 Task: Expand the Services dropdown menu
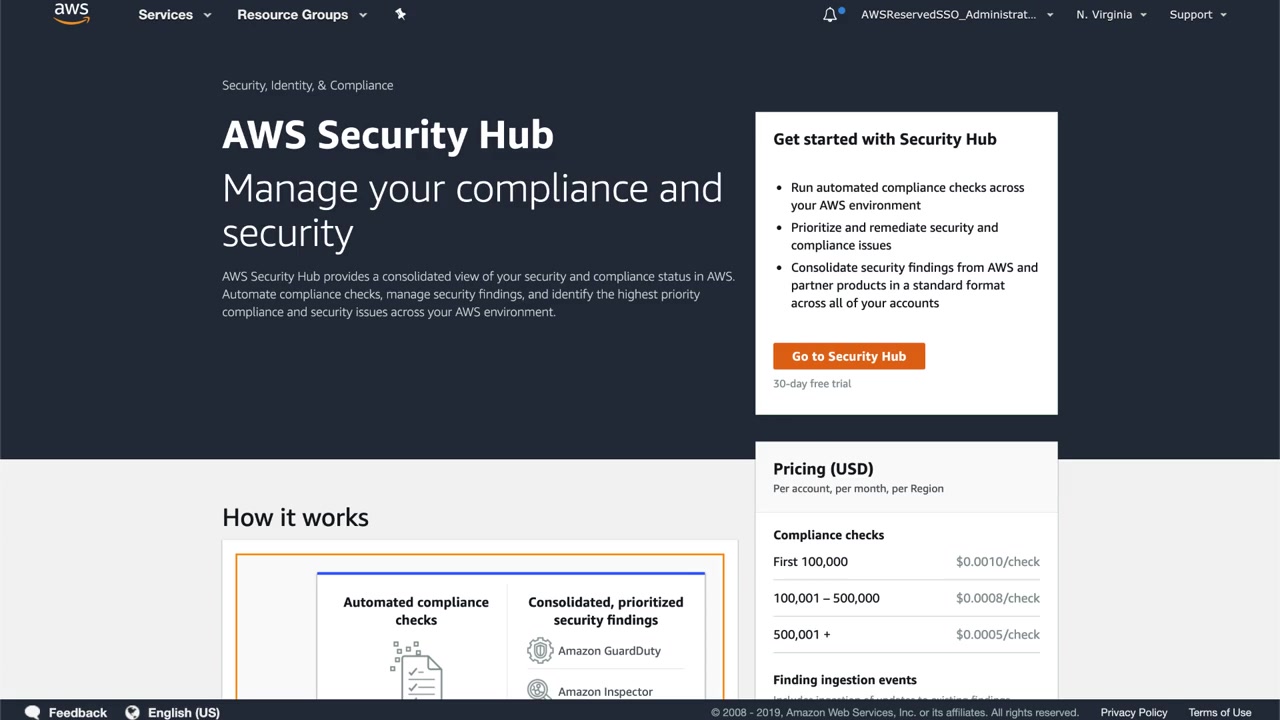point(175,15)
